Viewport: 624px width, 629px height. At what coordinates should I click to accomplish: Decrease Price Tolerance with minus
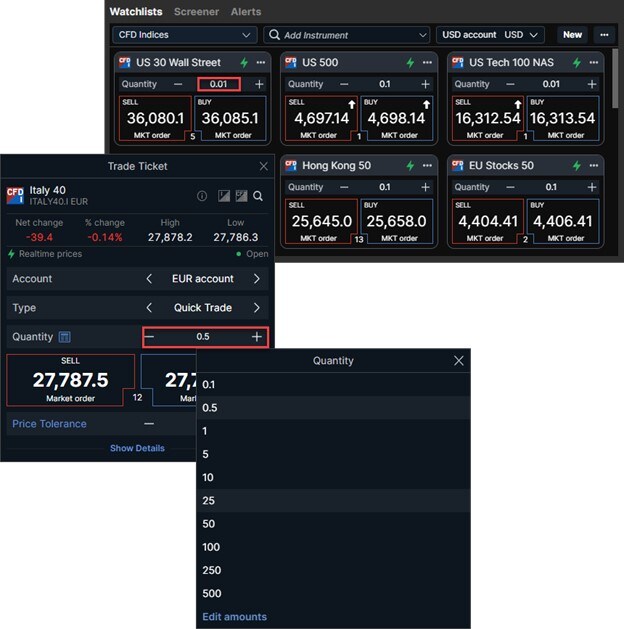pos(149,424)
